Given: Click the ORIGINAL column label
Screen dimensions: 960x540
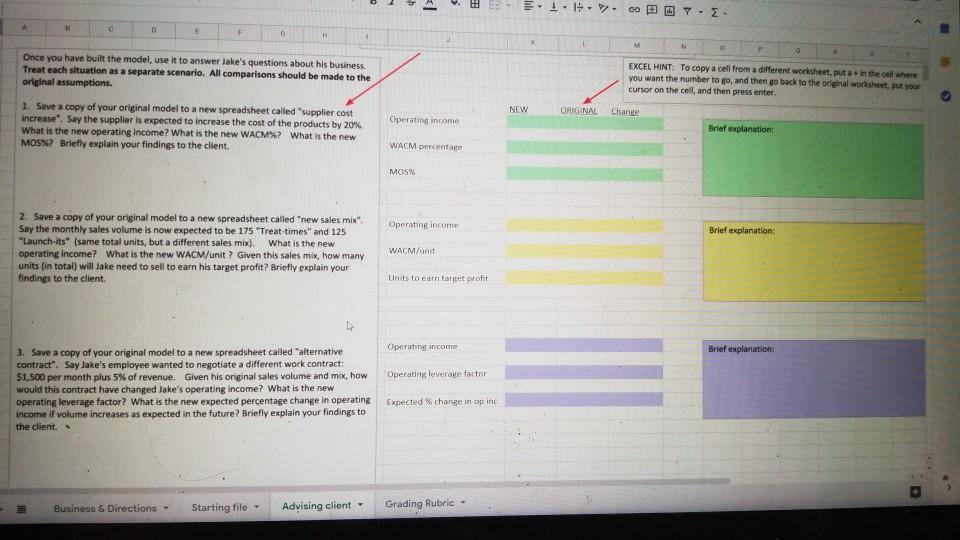Looking at the screenshot, I should [579, 111].
